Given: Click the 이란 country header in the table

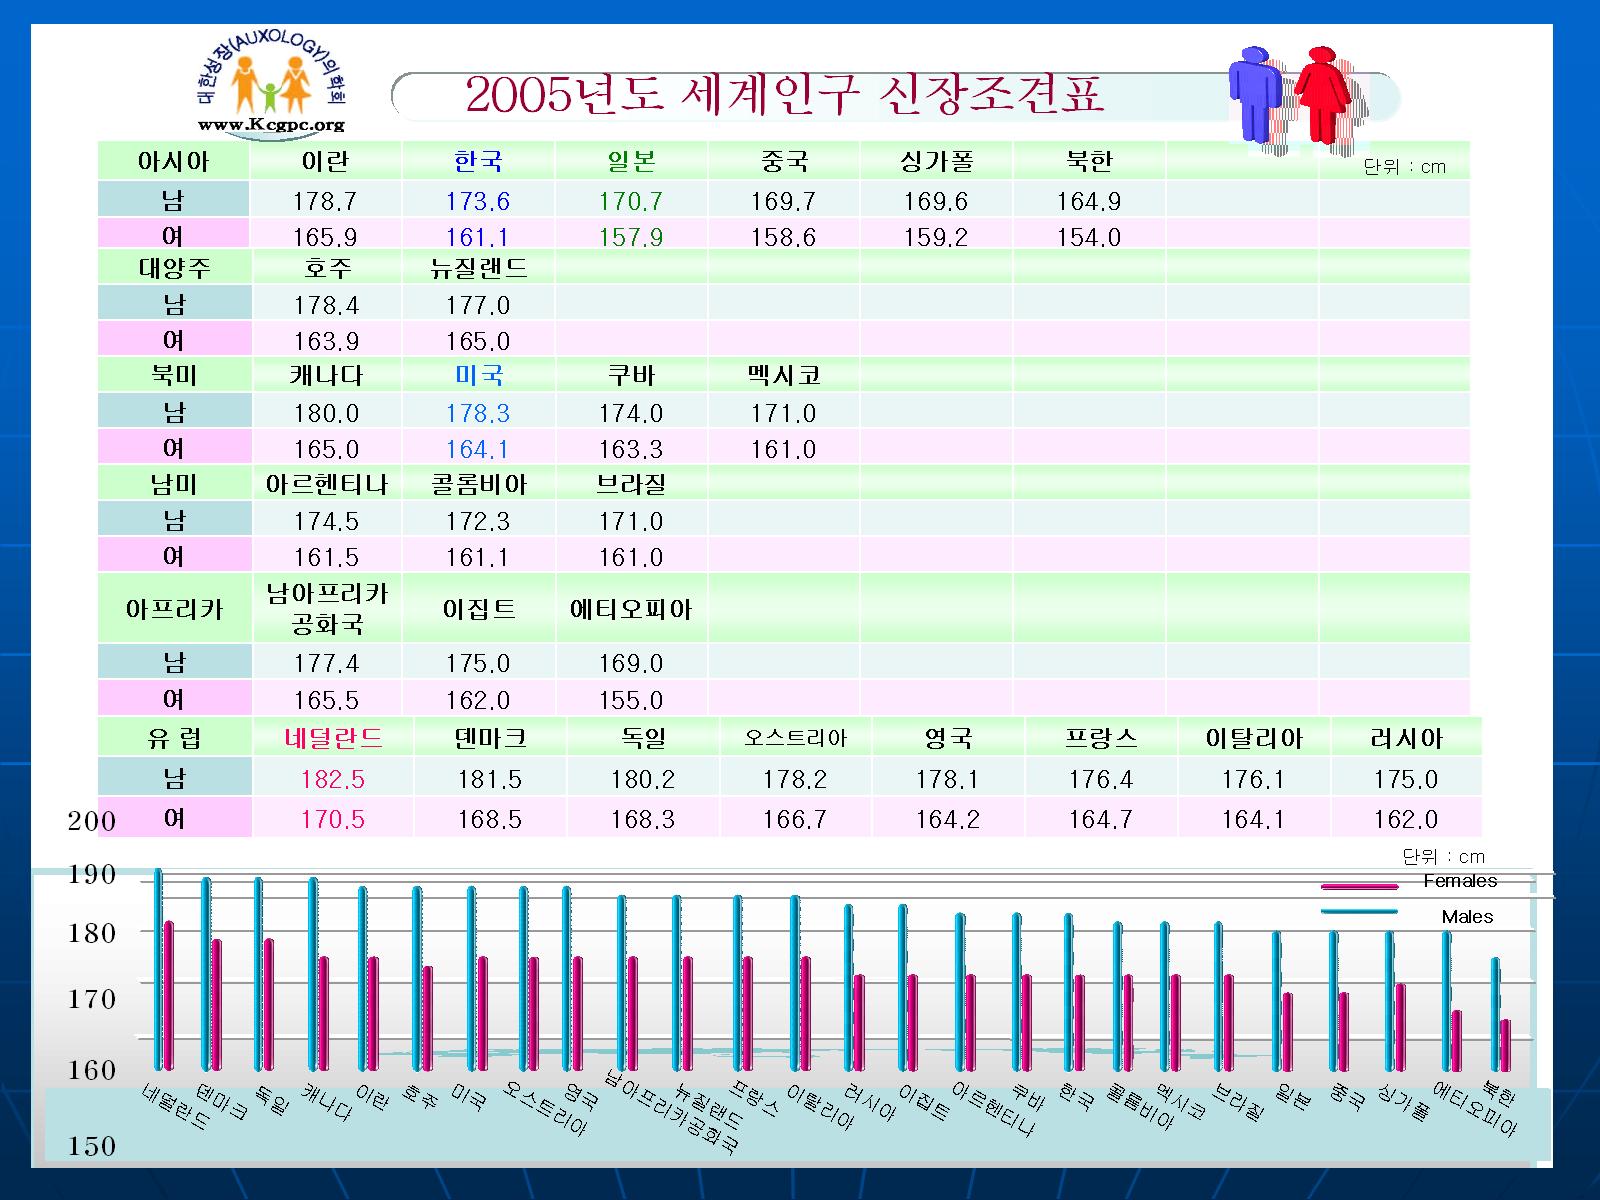Looking at the screenshot, I should [x=325, y=161].
